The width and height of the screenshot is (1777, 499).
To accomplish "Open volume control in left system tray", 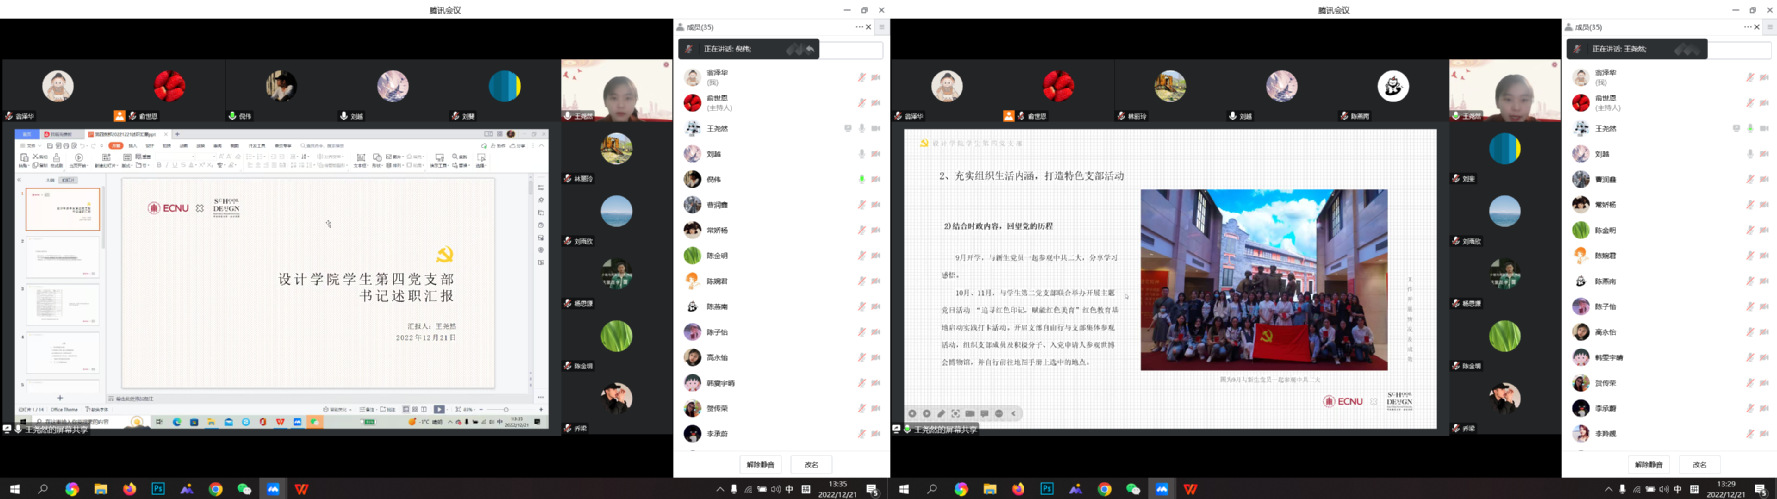I will tap(776, 489).
